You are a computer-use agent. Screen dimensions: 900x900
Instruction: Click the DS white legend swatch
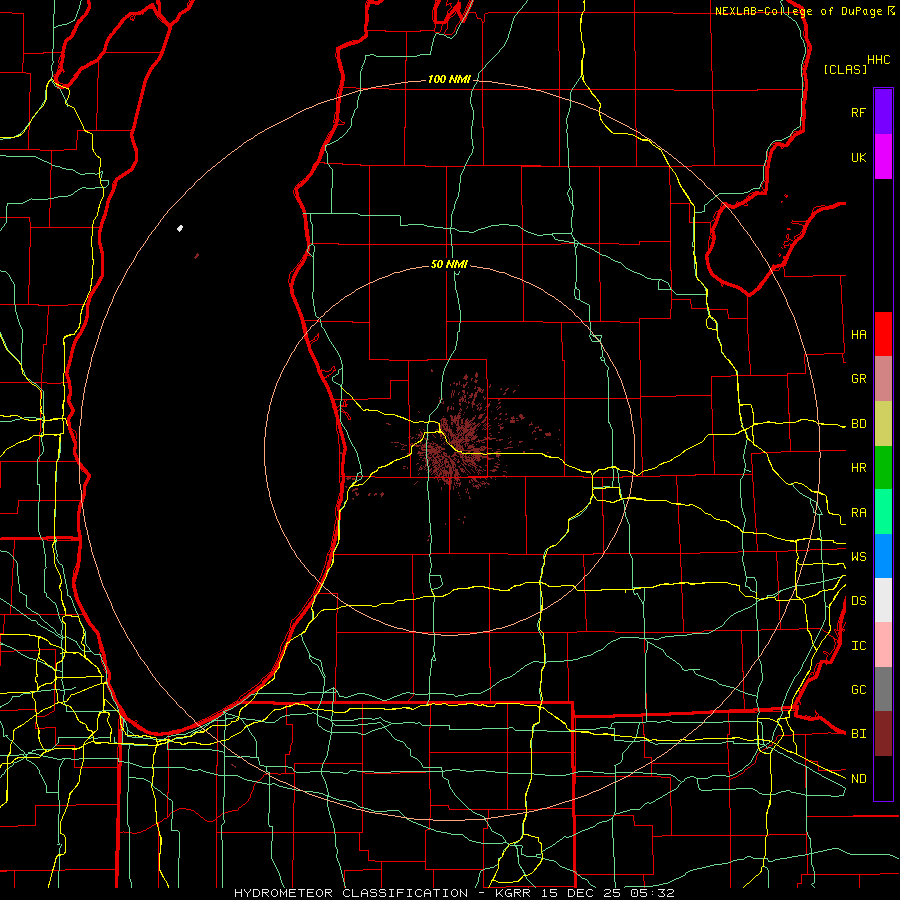[883, 600]
